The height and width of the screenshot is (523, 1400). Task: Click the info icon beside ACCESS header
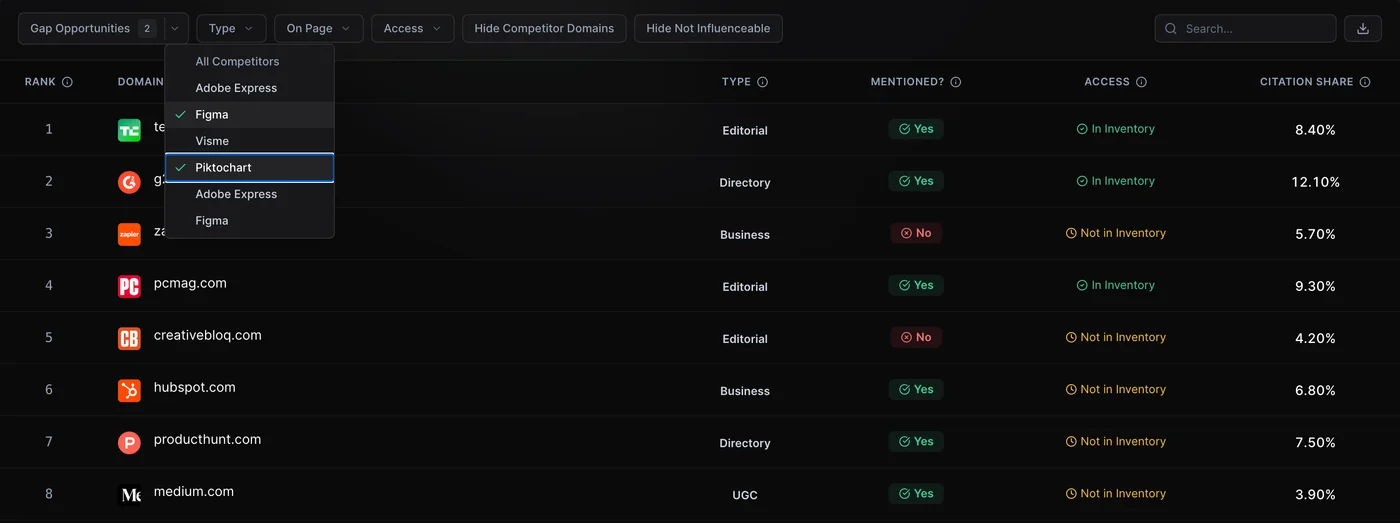1141,82
